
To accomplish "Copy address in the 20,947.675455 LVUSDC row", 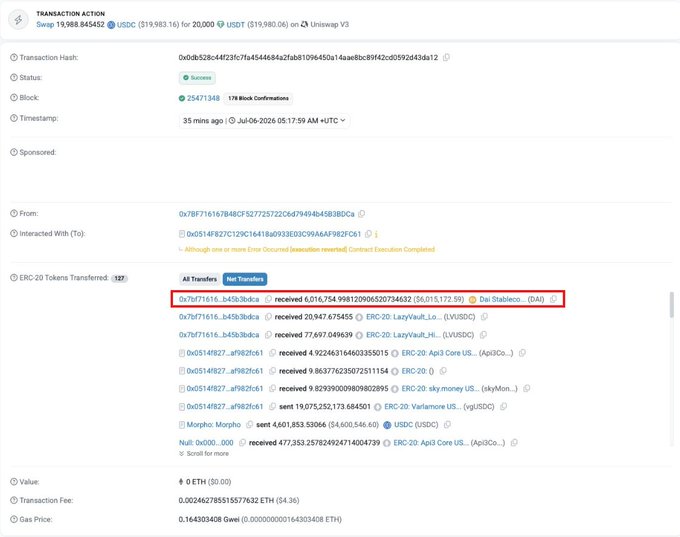I will click(268, 317).
